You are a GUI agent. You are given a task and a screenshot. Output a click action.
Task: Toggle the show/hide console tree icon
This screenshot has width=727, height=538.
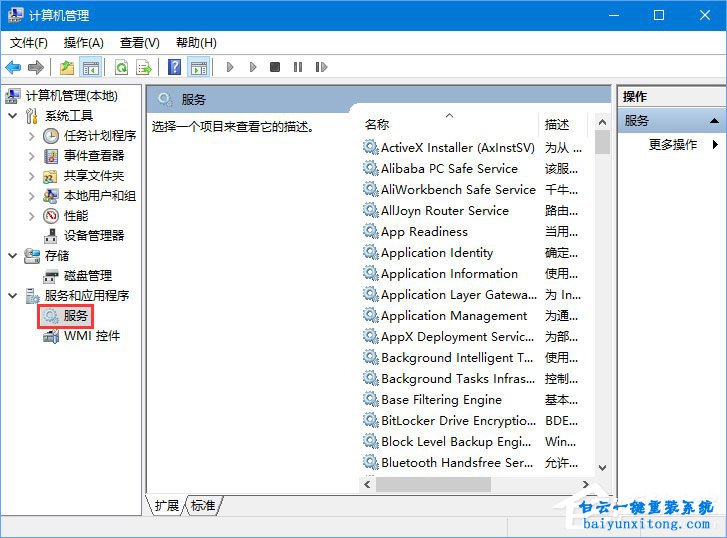pyautogui.click(x=91, y=68)
